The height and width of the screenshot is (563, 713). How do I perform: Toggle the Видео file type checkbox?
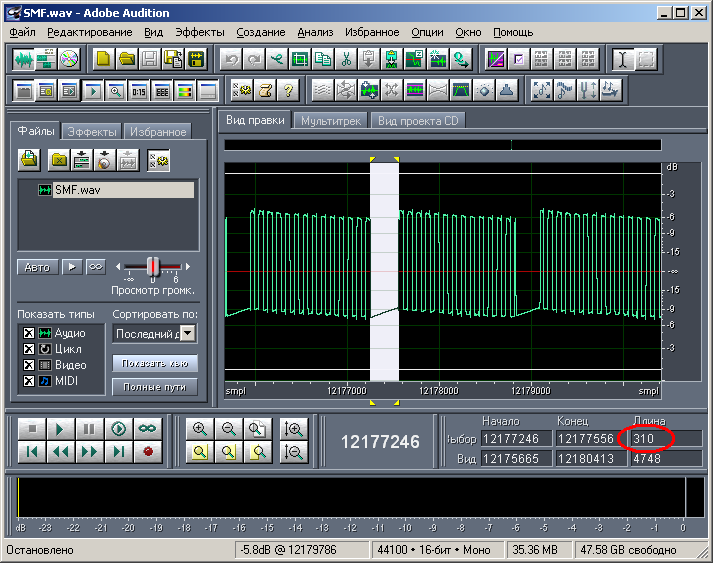29,365
